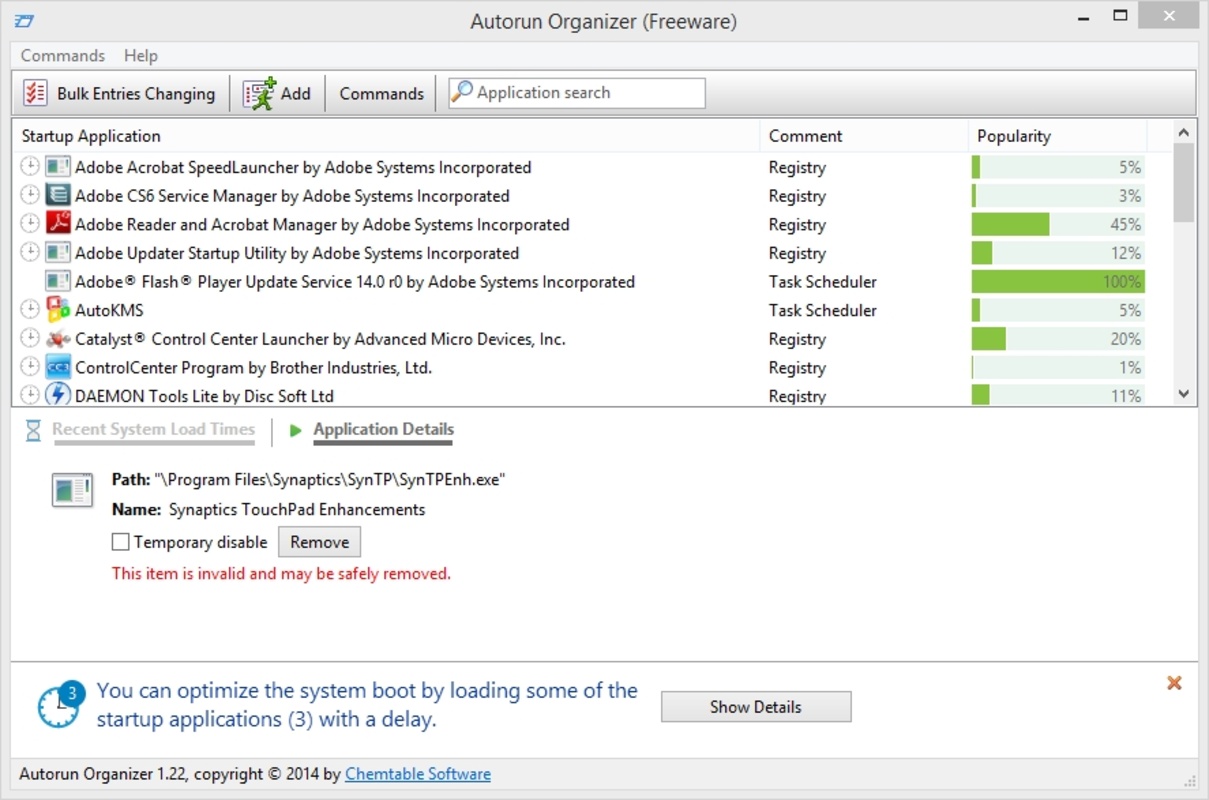Select the Adobe Acrobat SpeedLauncher row text

point(303,167)
